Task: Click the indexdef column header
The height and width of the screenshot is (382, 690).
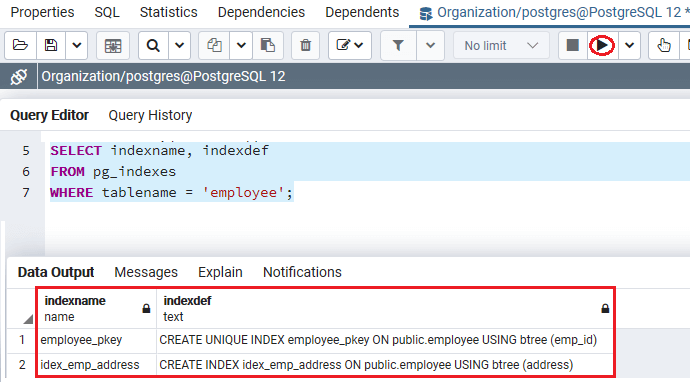Action: (385, 309)
